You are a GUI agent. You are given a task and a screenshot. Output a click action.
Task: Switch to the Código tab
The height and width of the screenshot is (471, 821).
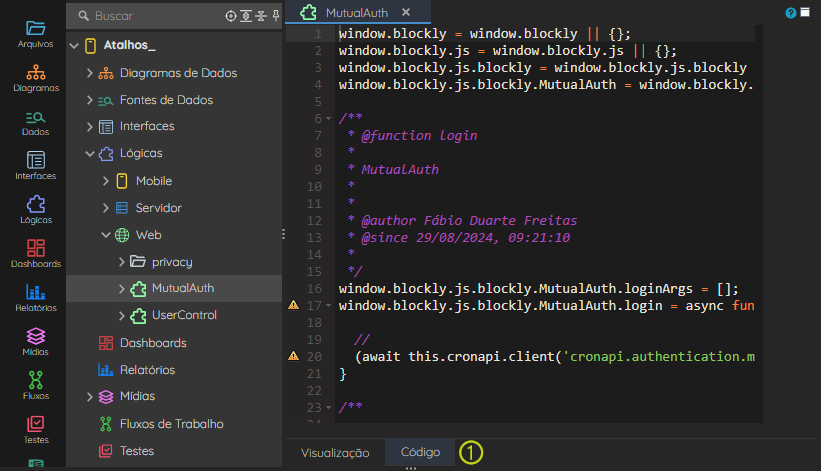(x=420, y=452)
